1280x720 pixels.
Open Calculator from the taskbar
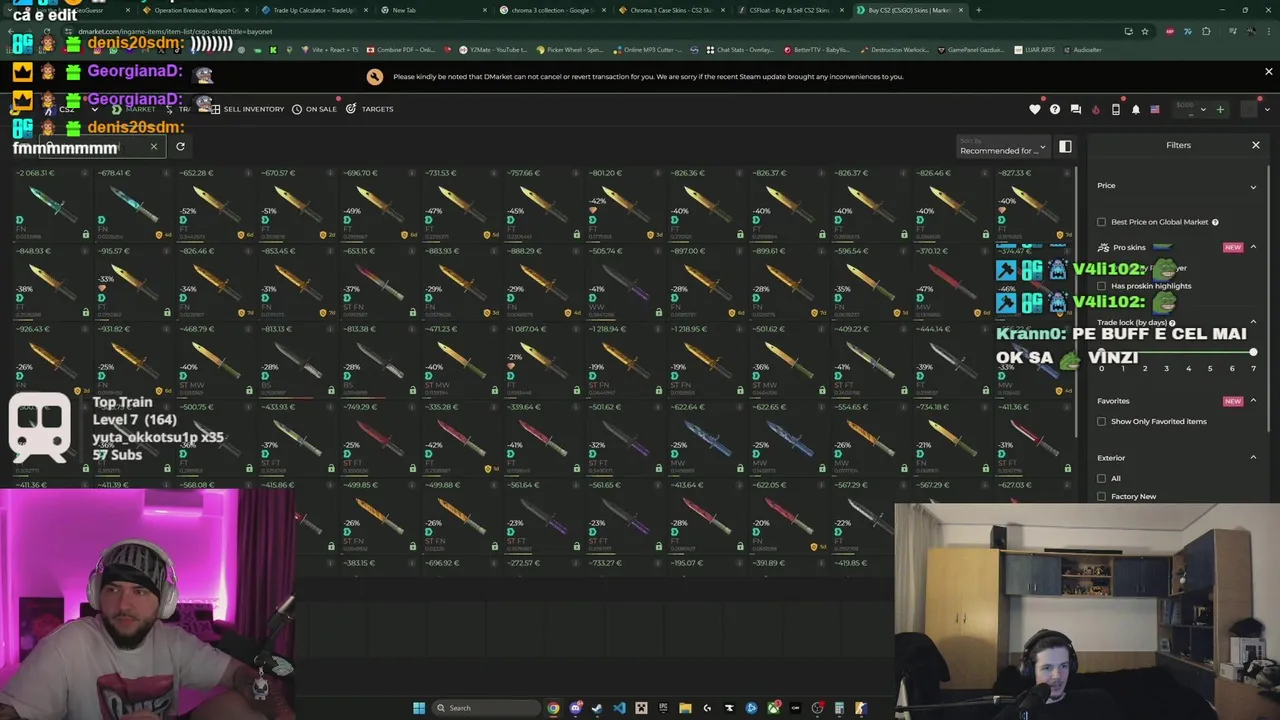coord(839,708)
